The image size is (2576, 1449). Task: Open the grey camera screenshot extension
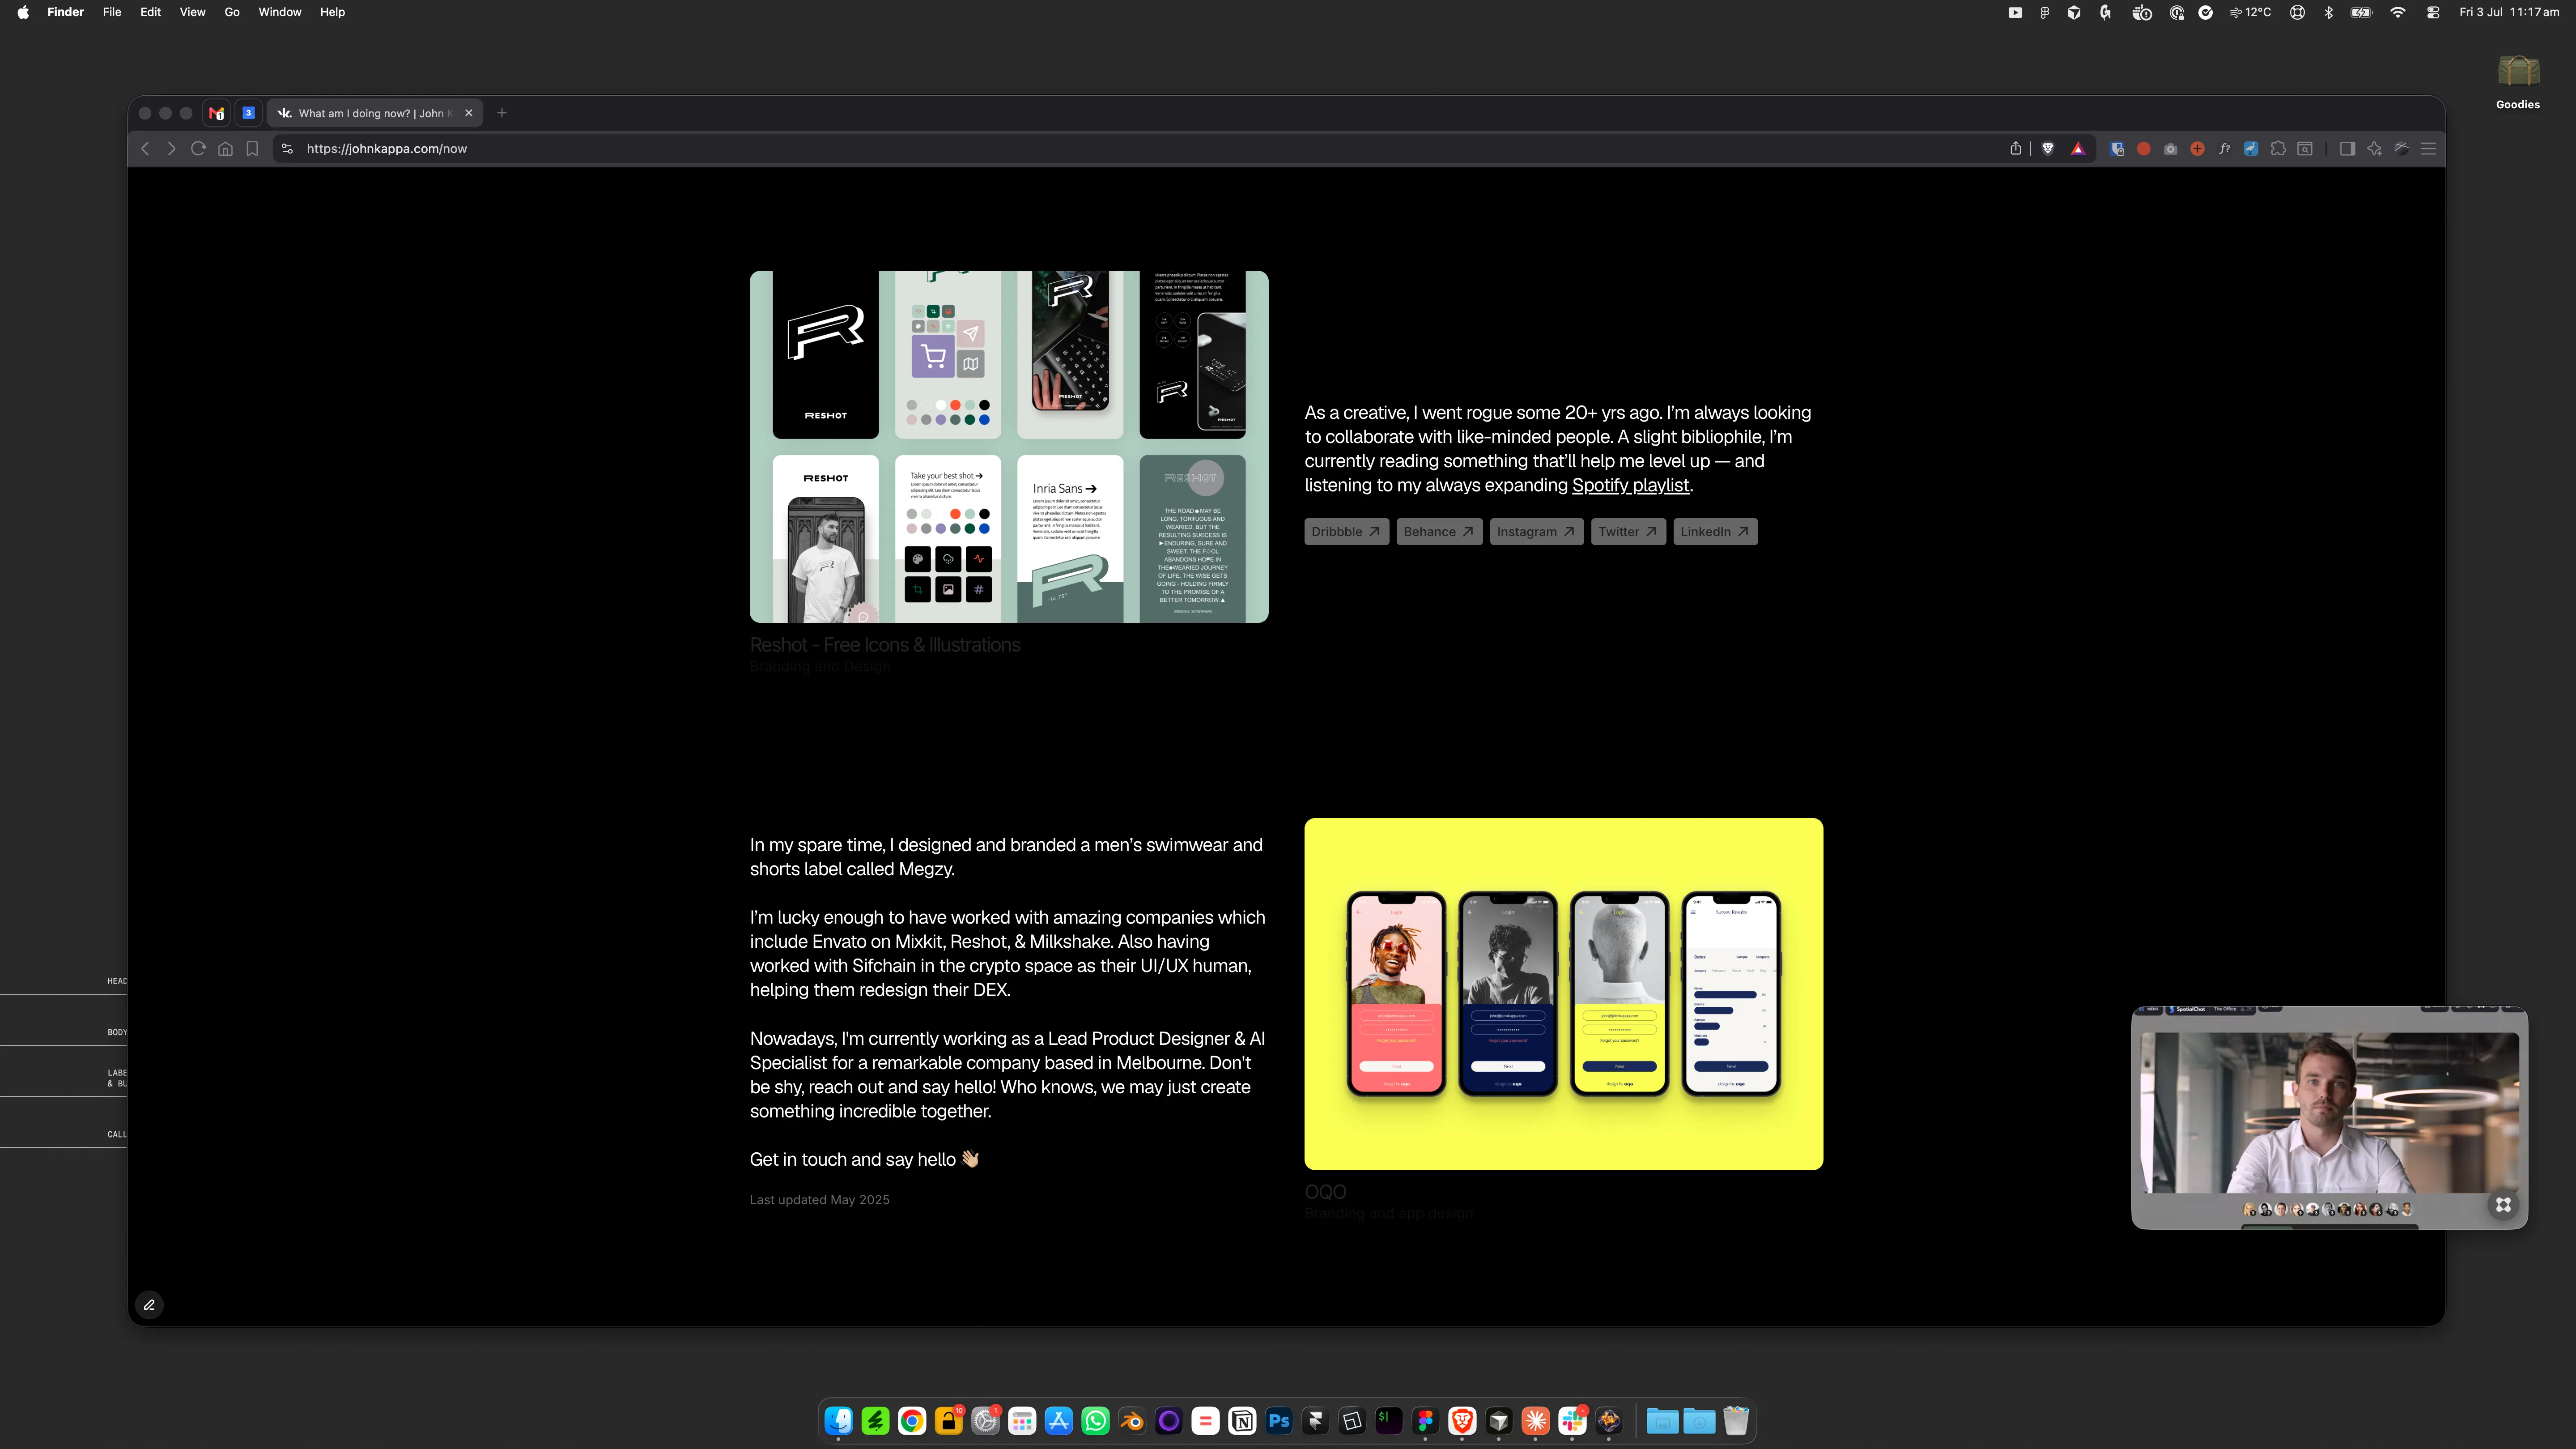click(x=2170, y=149)
